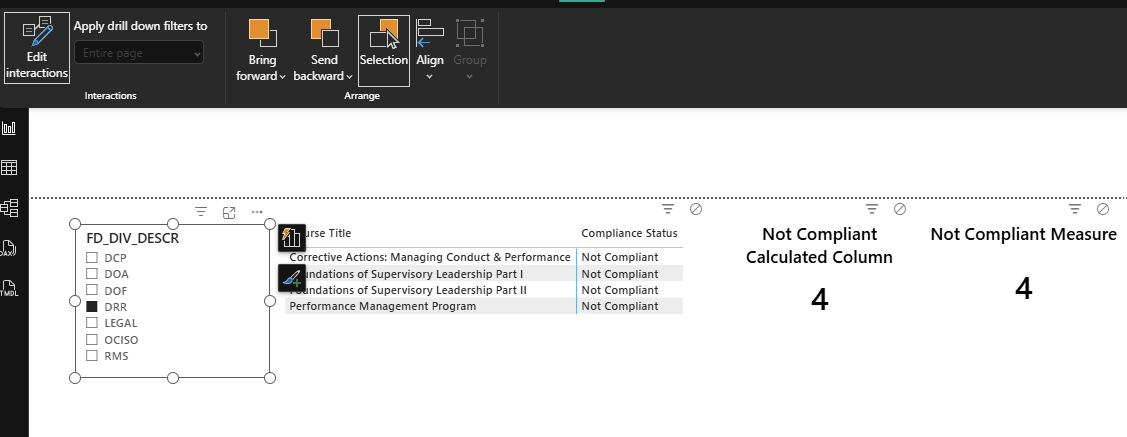
Task: Click the build visual lightning chart icon
Action: (292, 237)
